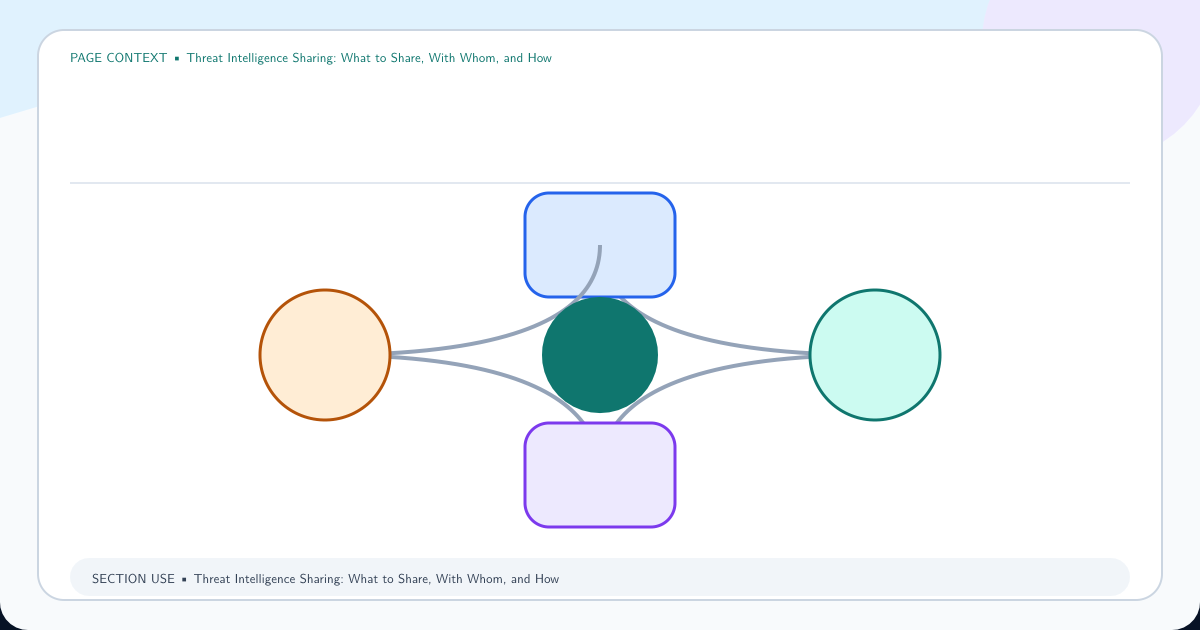
Task: Select the mint green circle node
Action: 875,355
